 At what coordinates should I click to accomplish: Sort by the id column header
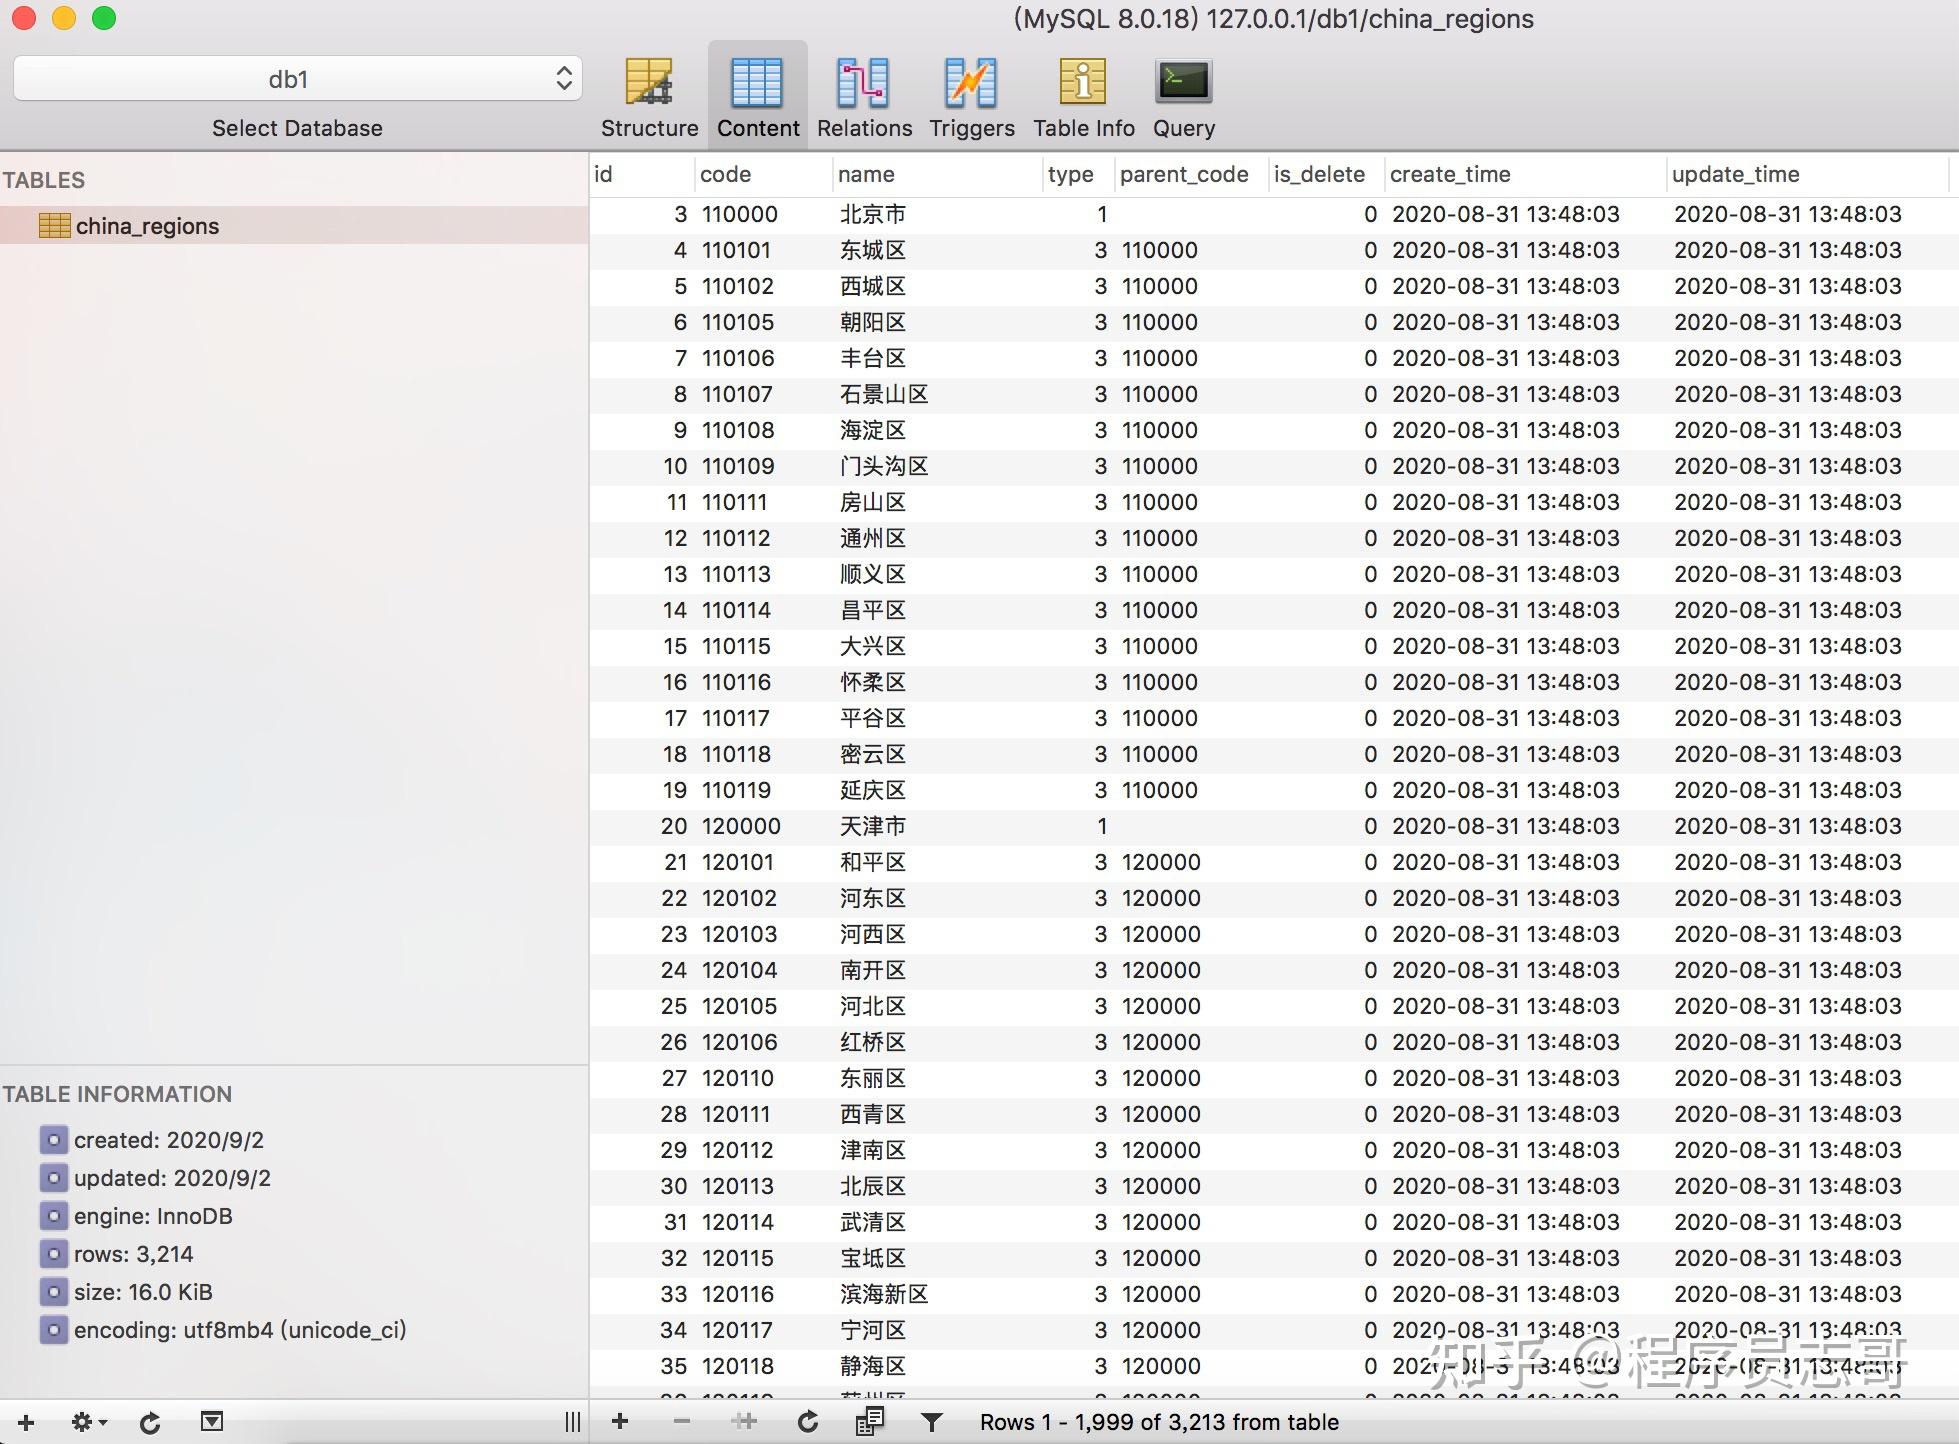(642, 174)
